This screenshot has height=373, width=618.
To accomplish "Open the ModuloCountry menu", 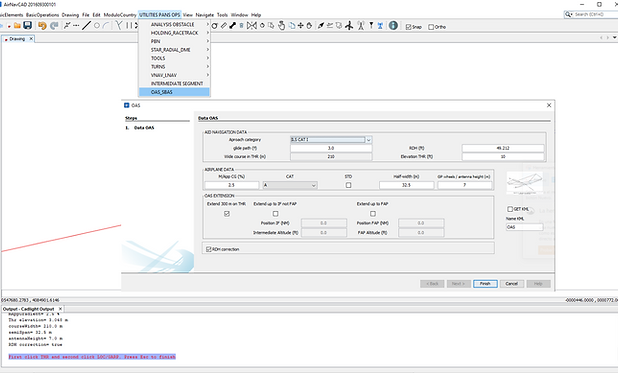I will (x=120, y=15).
